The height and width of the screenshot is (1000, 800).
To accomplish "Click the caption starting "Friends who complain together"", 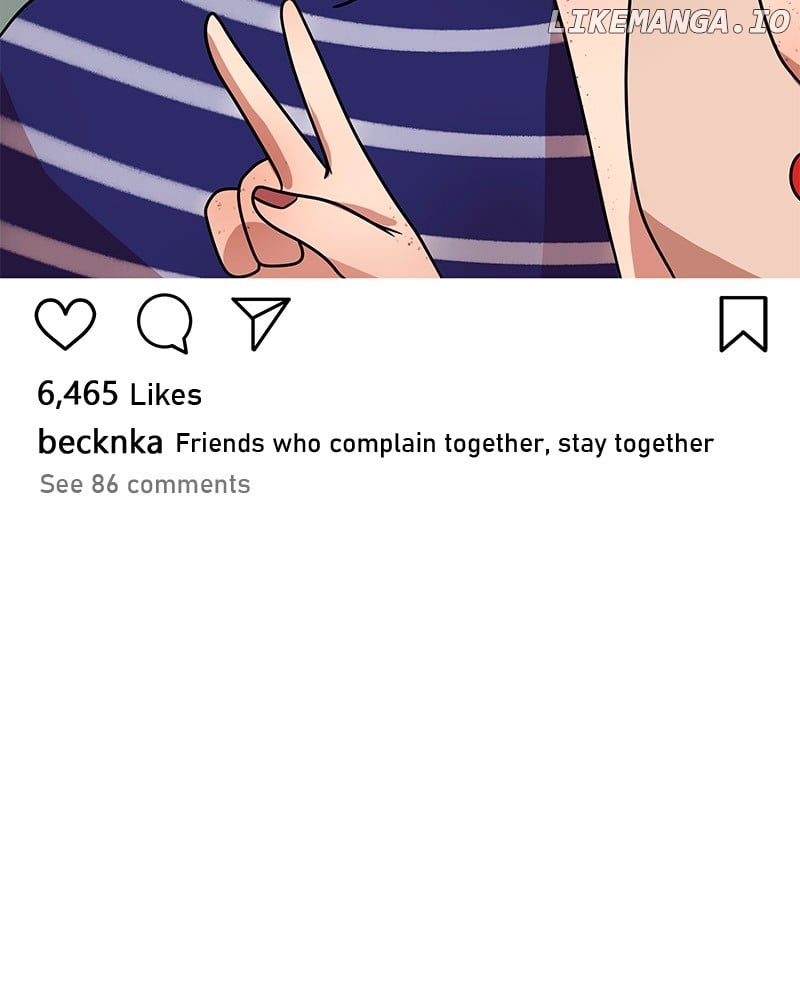I will pyautogui.click(x=444, y=443).
